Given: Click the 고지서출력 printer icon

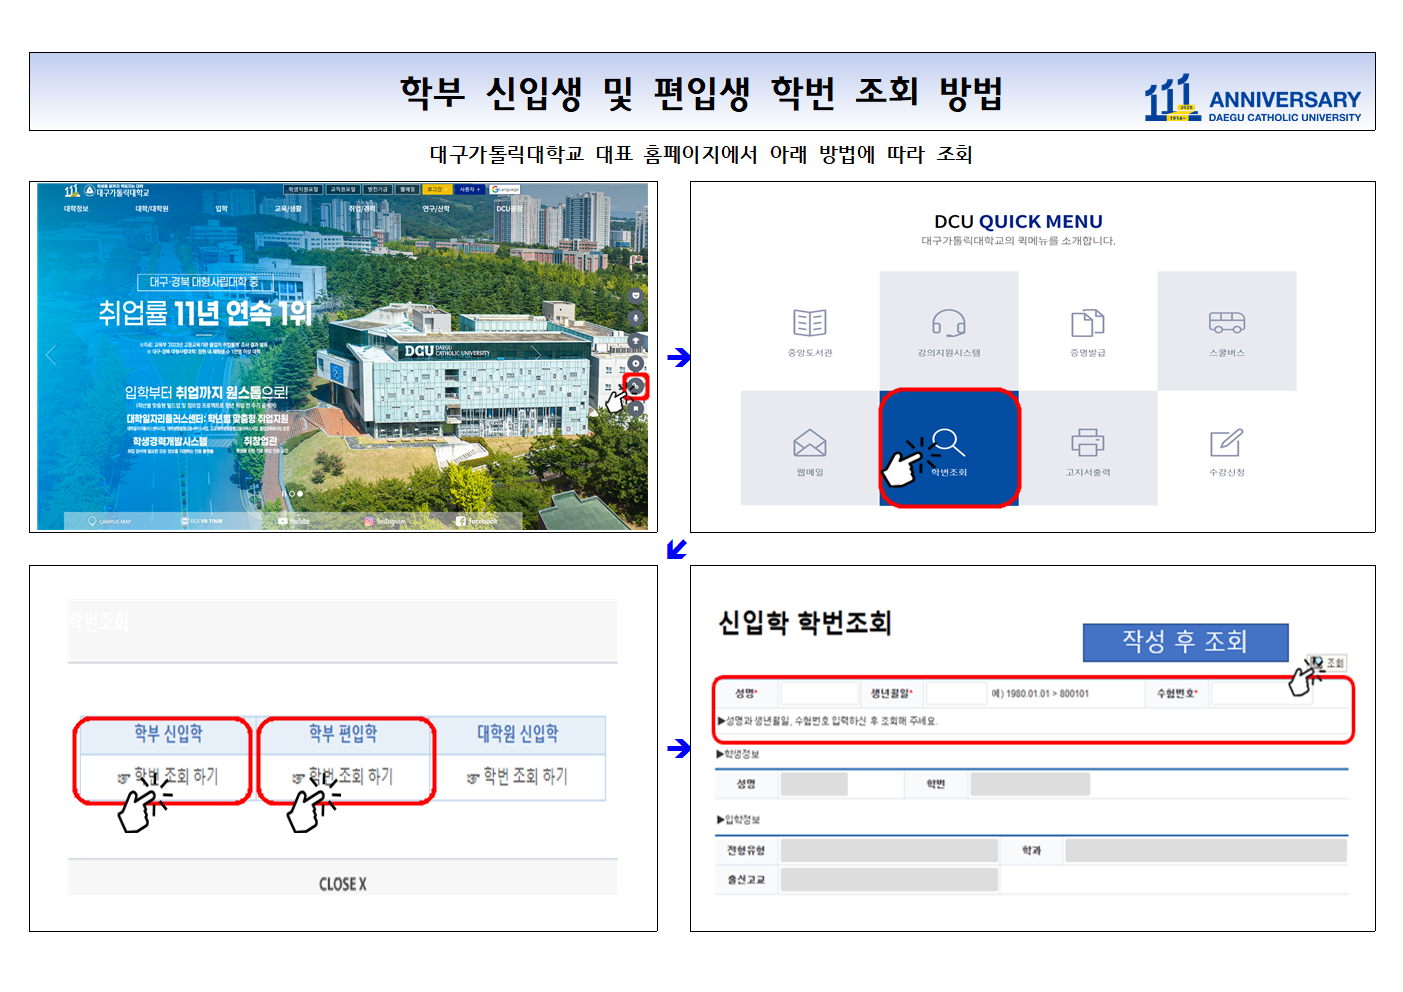Looking at the screenshot, I should 1087,443.
